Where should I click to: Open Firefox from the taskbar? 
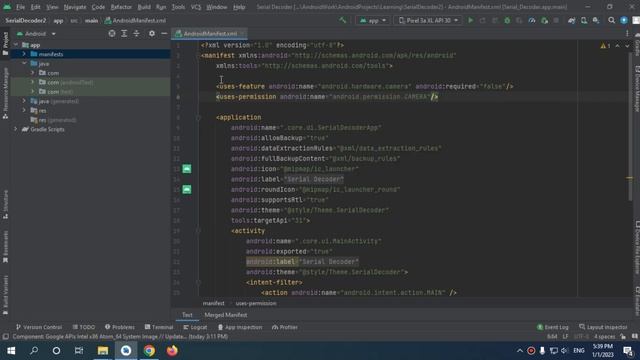(x=172, y=351)
